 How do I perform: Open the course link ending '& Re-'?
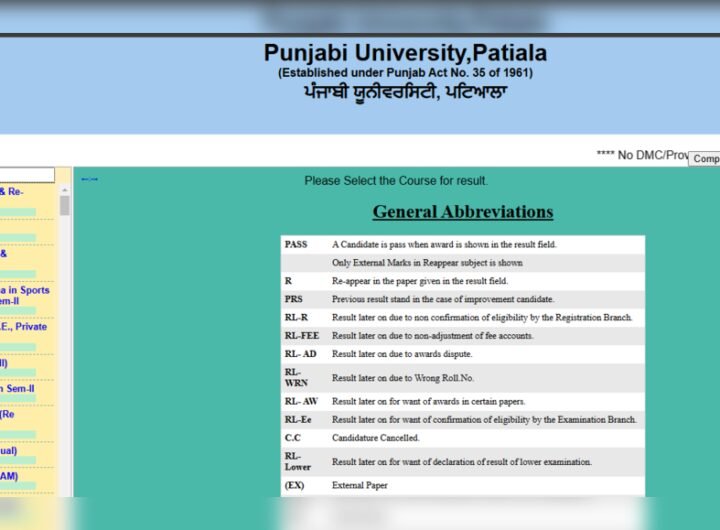11,192
